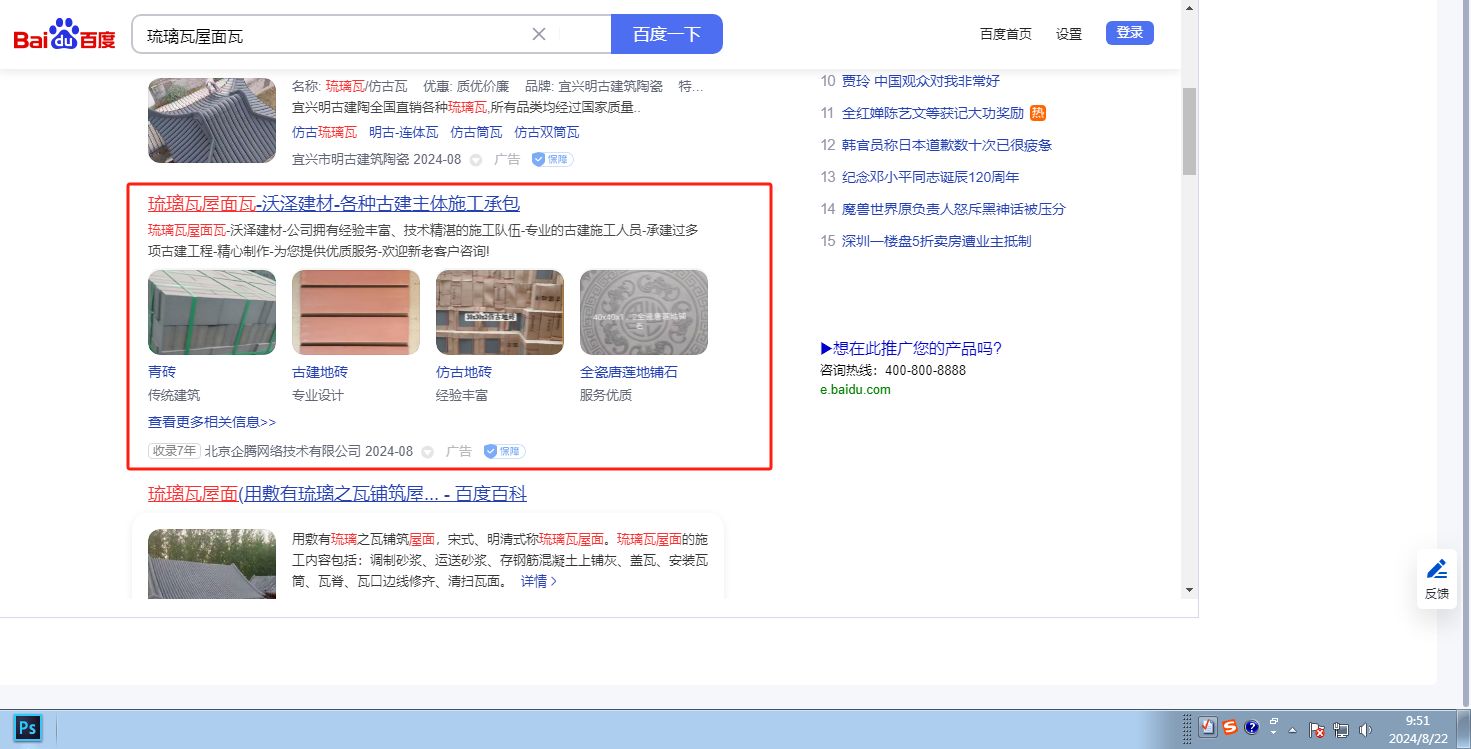Open the 古建地砖 text link
Screen dimensions: 1471x749
coord(320,372)
